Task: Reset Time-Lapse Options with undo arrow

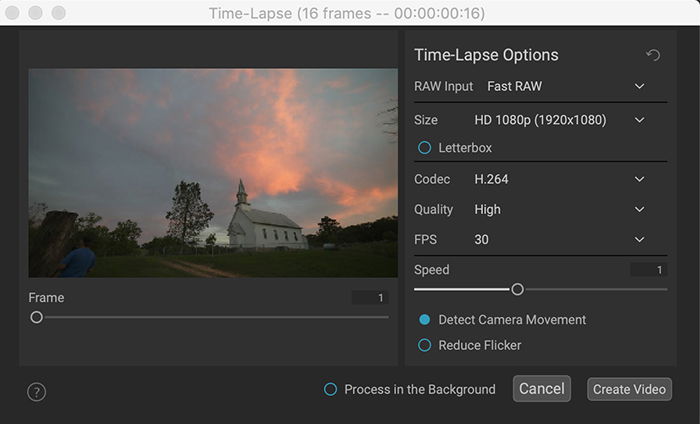Action: pos(653,55)
